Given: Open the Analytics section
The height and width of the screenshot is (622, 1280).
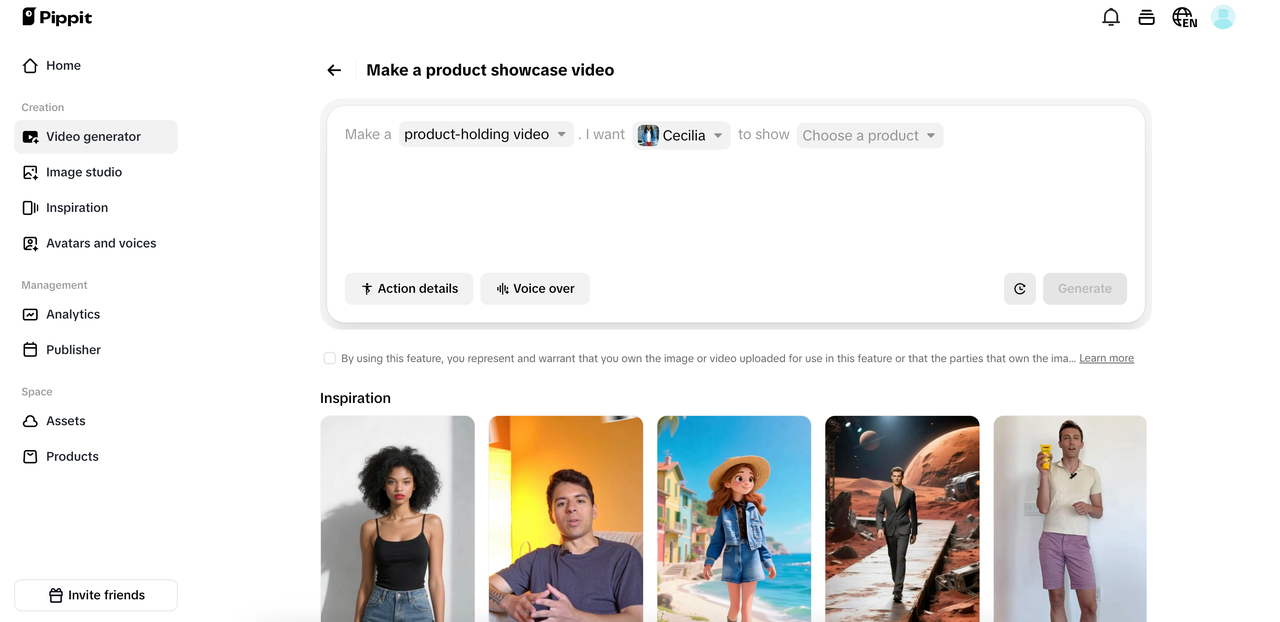Looking at the screenshot, I should (x=72, y=314).
